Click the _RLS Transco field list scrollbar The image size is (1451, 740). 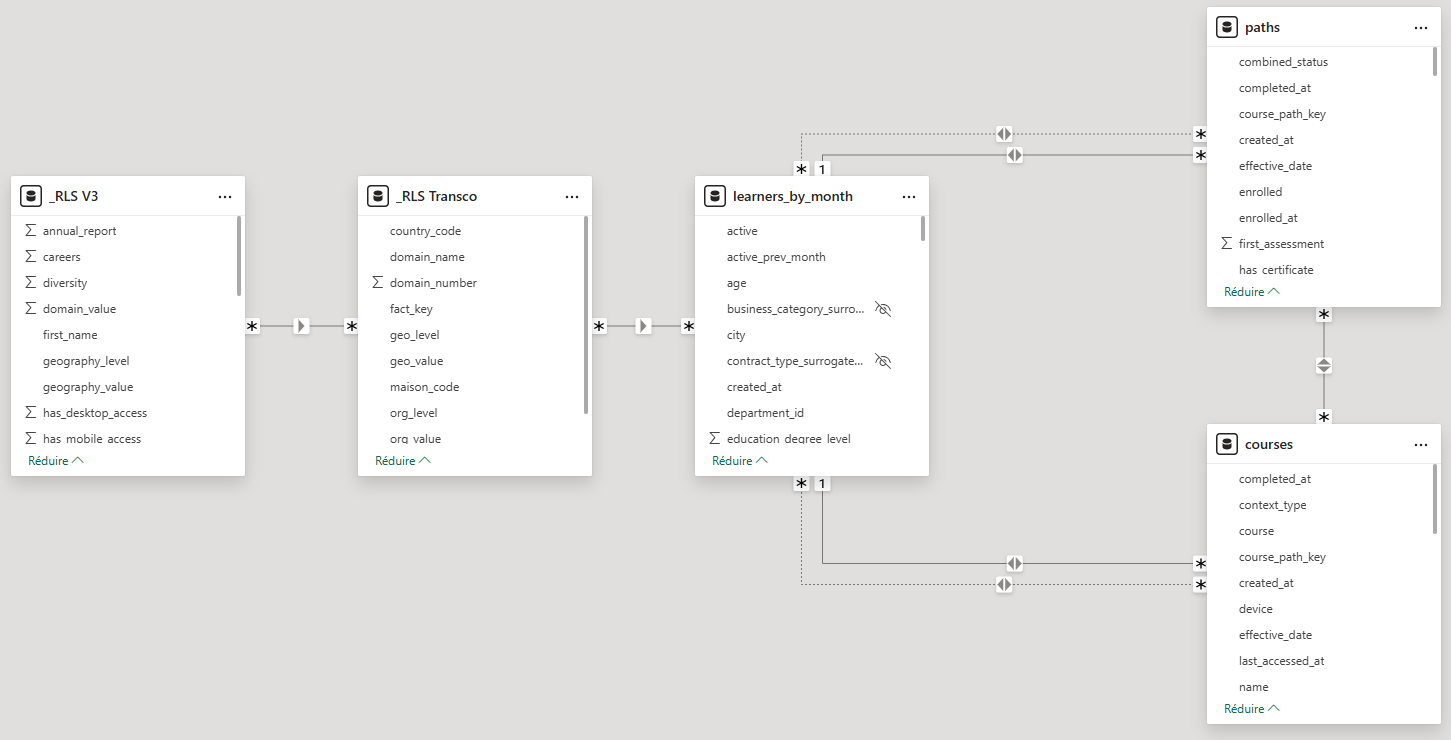(x=586, y=315)
